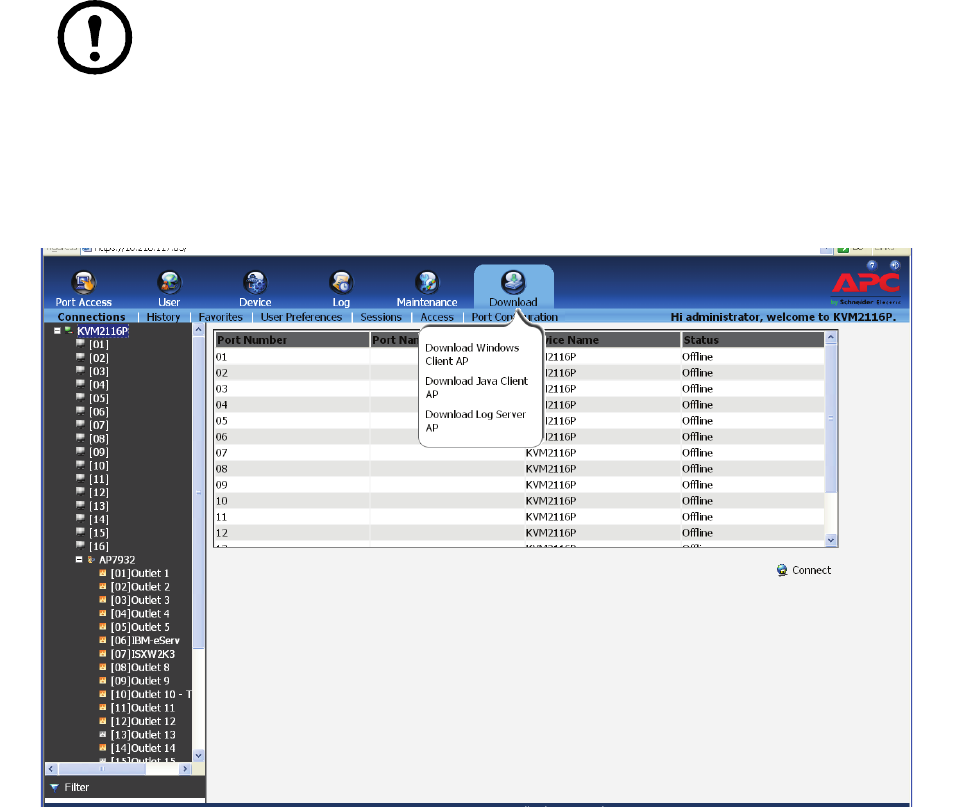Image resolution: width=968 pixels, height=807 pixels.
Task: Click the Download icon in top bar
Action: [x=513, y=283]
